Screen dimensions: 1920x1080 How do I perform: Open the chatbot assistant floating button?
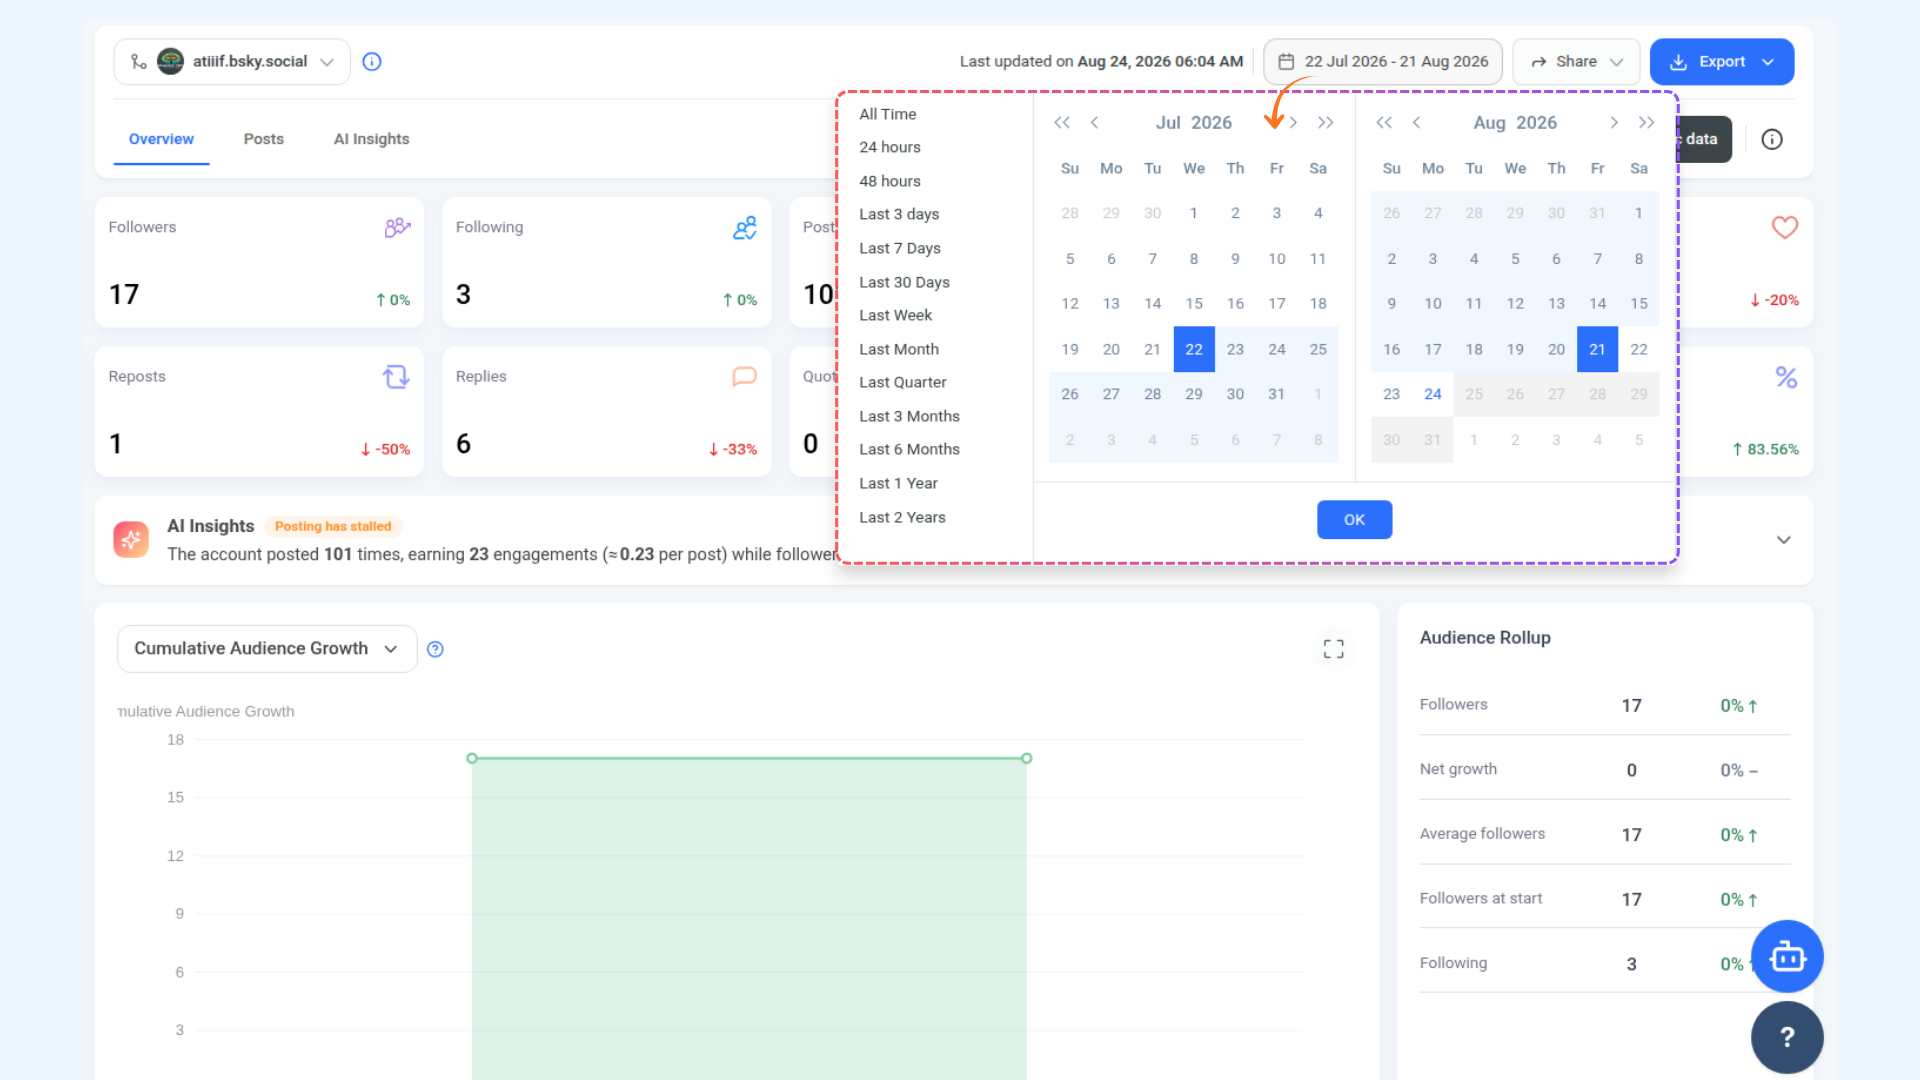click(1787, 957)
